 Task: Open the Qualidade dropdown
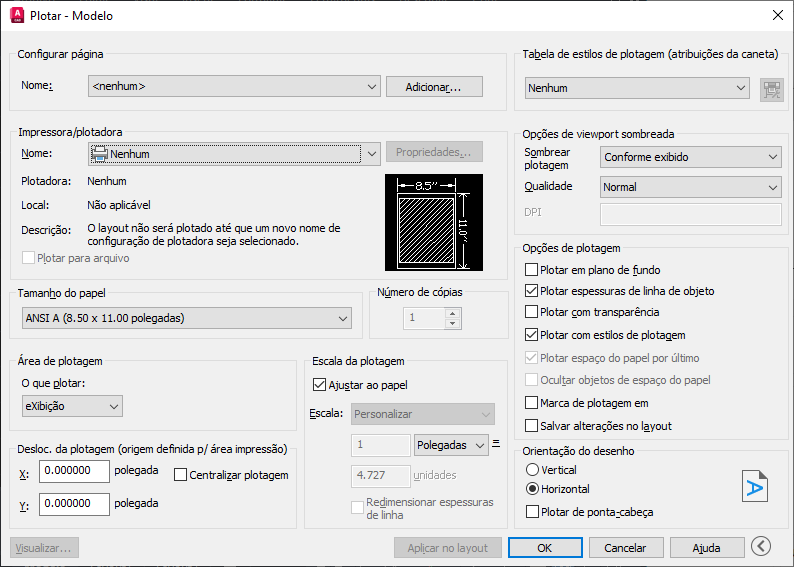(x=691, y=187)
